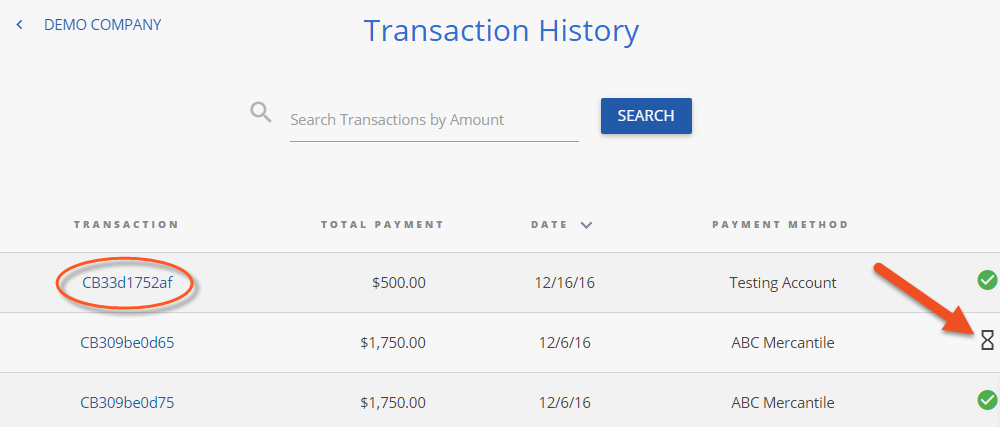Open transaction CB309be0d75
This screenshot has width=1000, height=427.
(127, 403)
